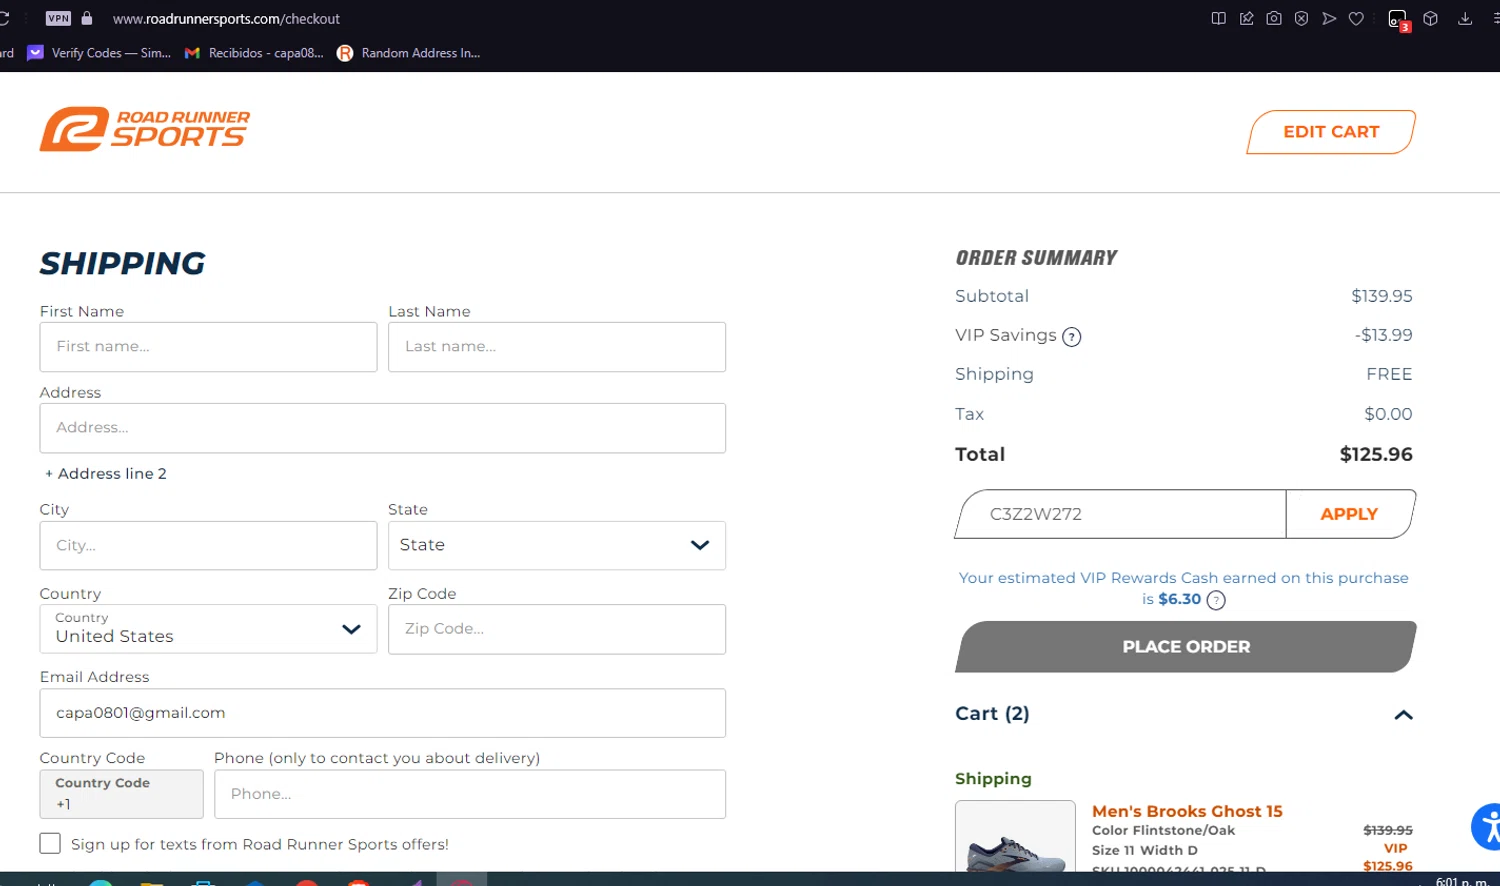
Task: Tick the sign up for texts checkbox
Action: click(50, 843)
